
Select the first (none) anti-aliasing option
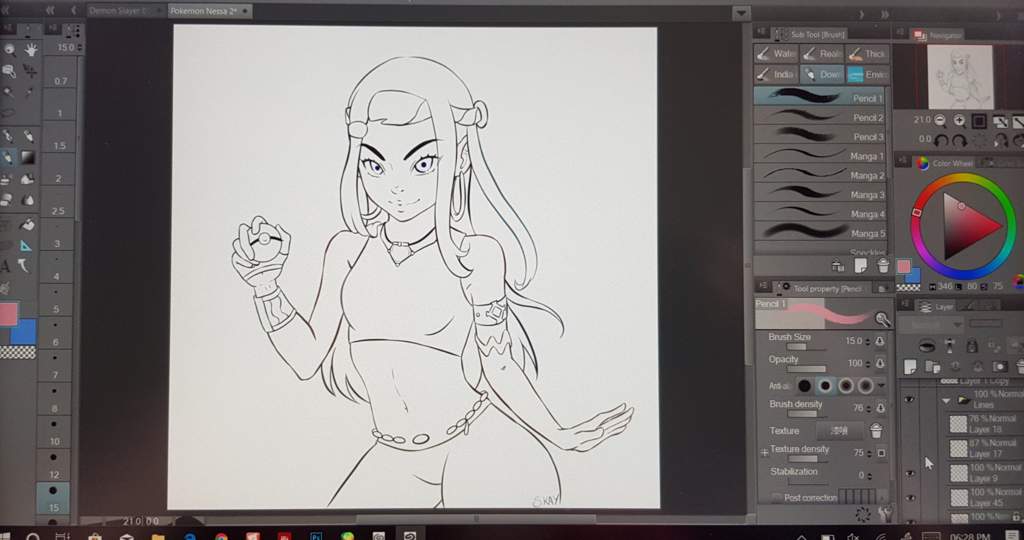pyautogui.click(x=805, y=386)
